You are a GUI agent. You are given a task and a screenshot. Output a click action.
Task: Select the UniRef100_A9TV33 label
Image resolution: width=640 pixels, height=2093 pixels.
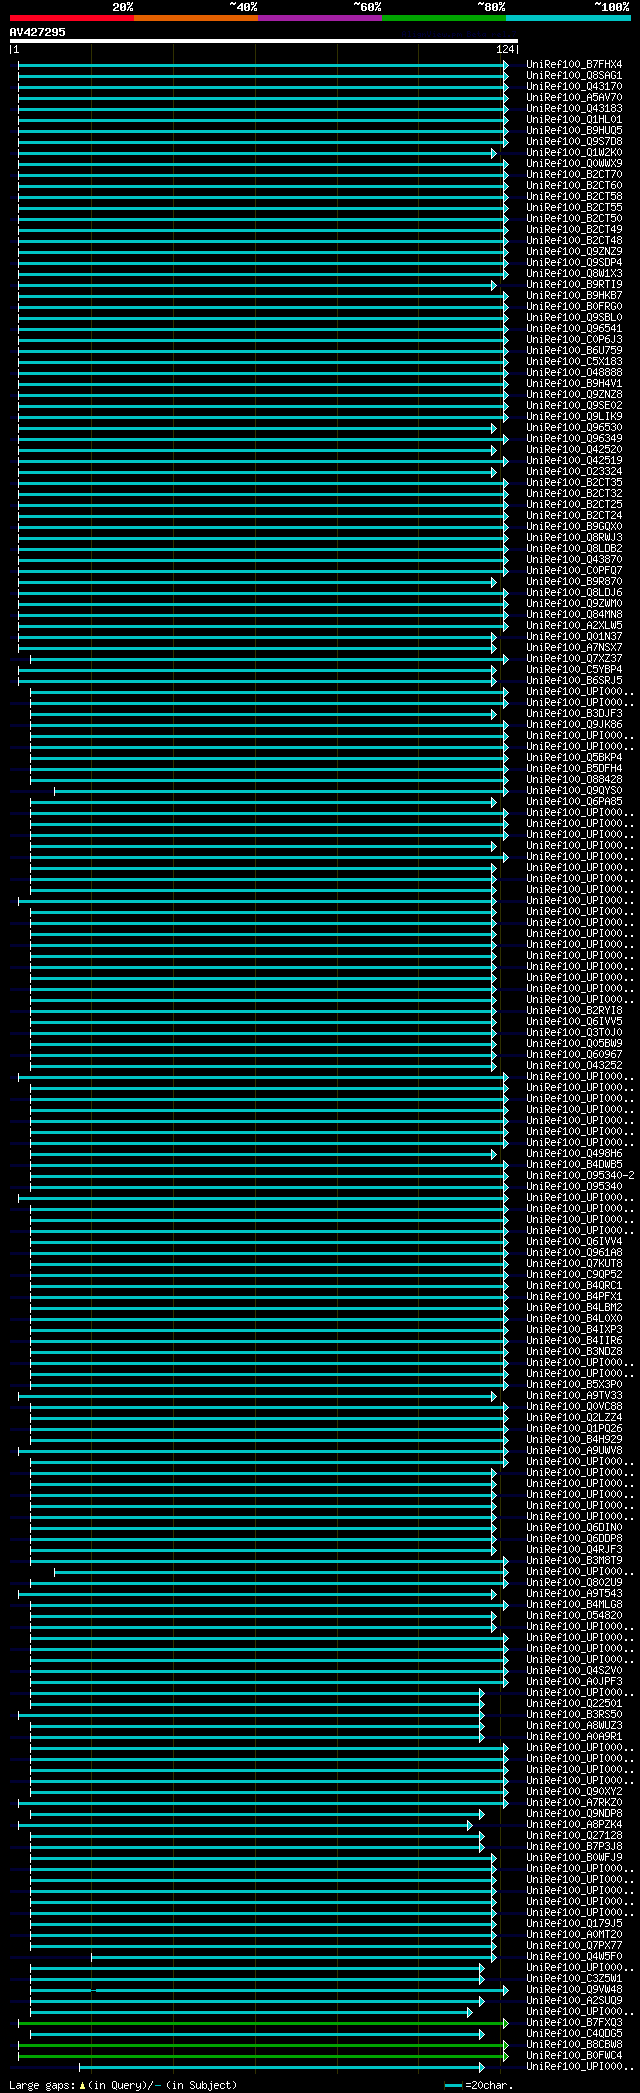point(574,1396)
